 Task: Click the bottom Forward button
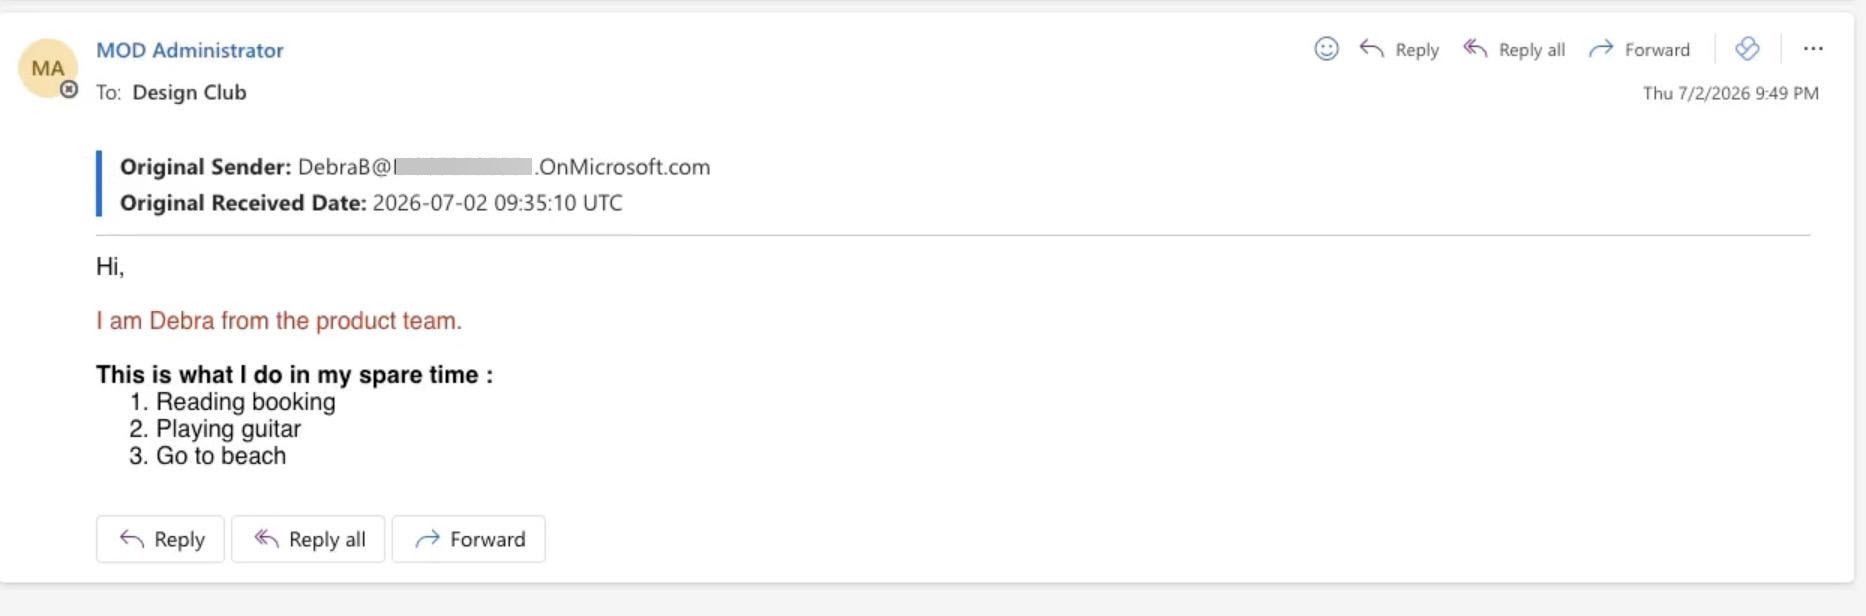point(469,539)
